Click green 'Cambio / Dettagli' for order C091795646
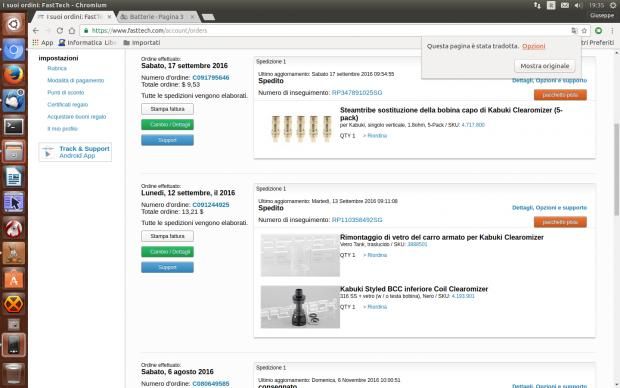This screenshot has height=388, width=620. [x=167, y=125]
